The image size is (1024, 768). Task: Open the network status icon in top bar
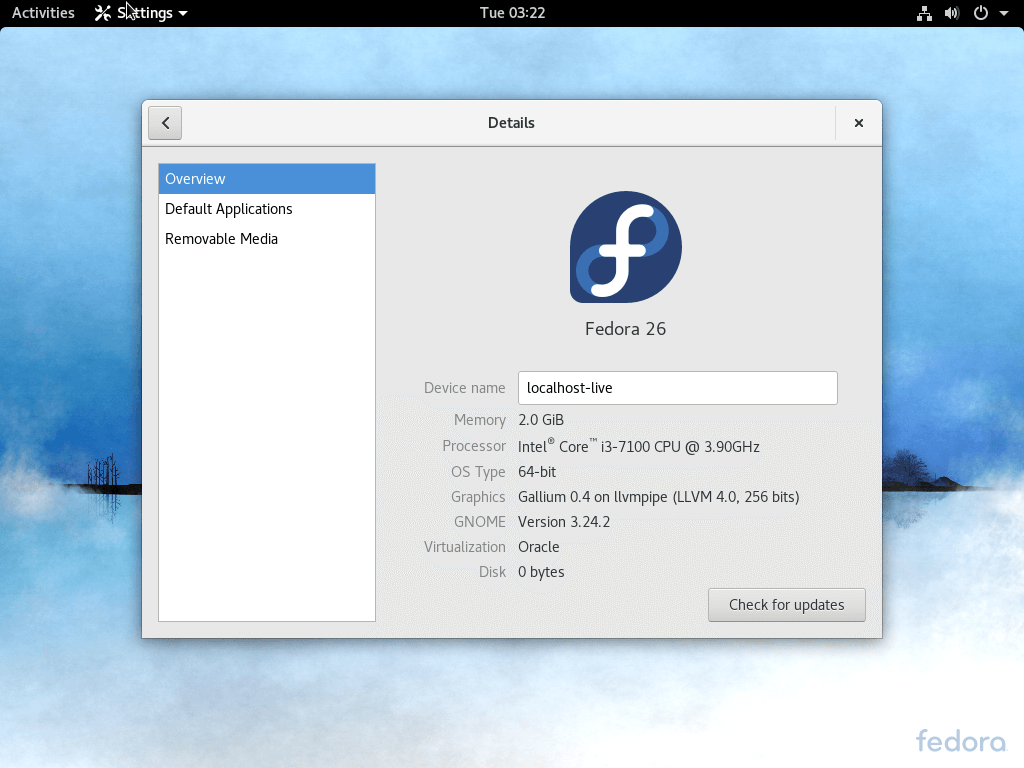pos(924,13)
